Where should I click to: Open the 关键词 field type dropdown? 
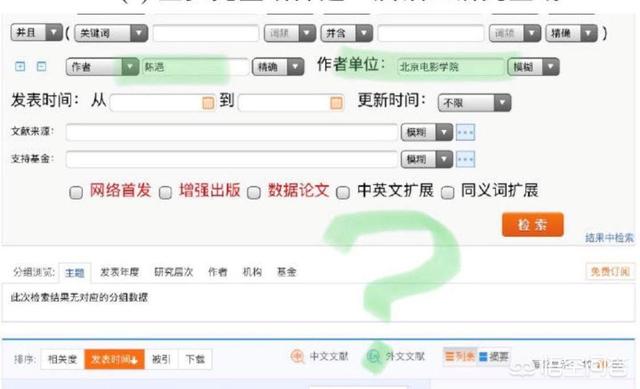click(x=111, y=33)
